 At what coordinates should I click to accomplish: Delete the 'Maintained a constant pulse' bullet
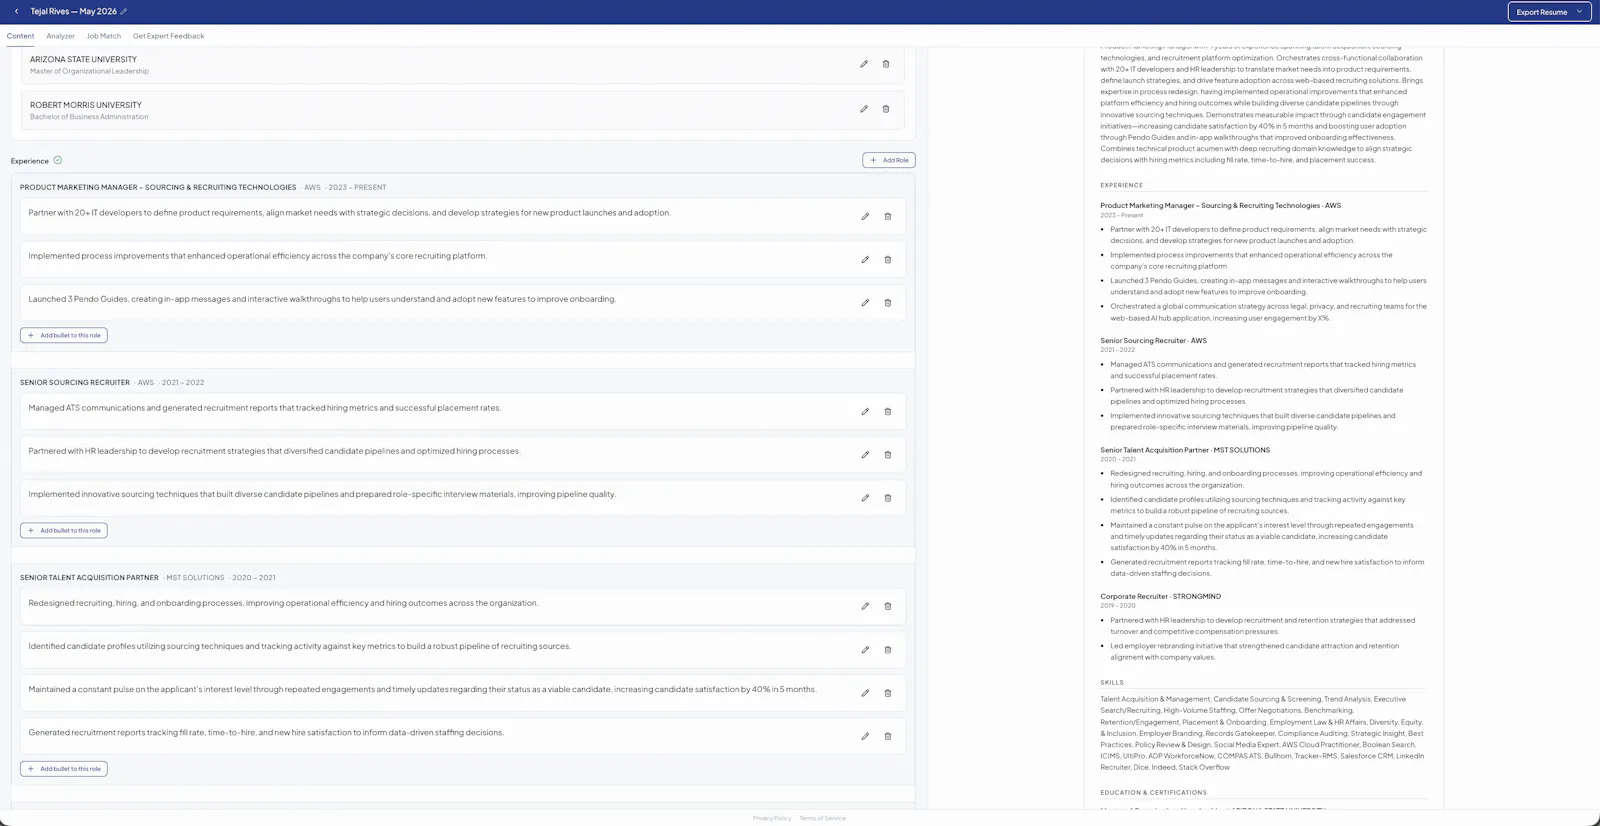pos(887,692)
